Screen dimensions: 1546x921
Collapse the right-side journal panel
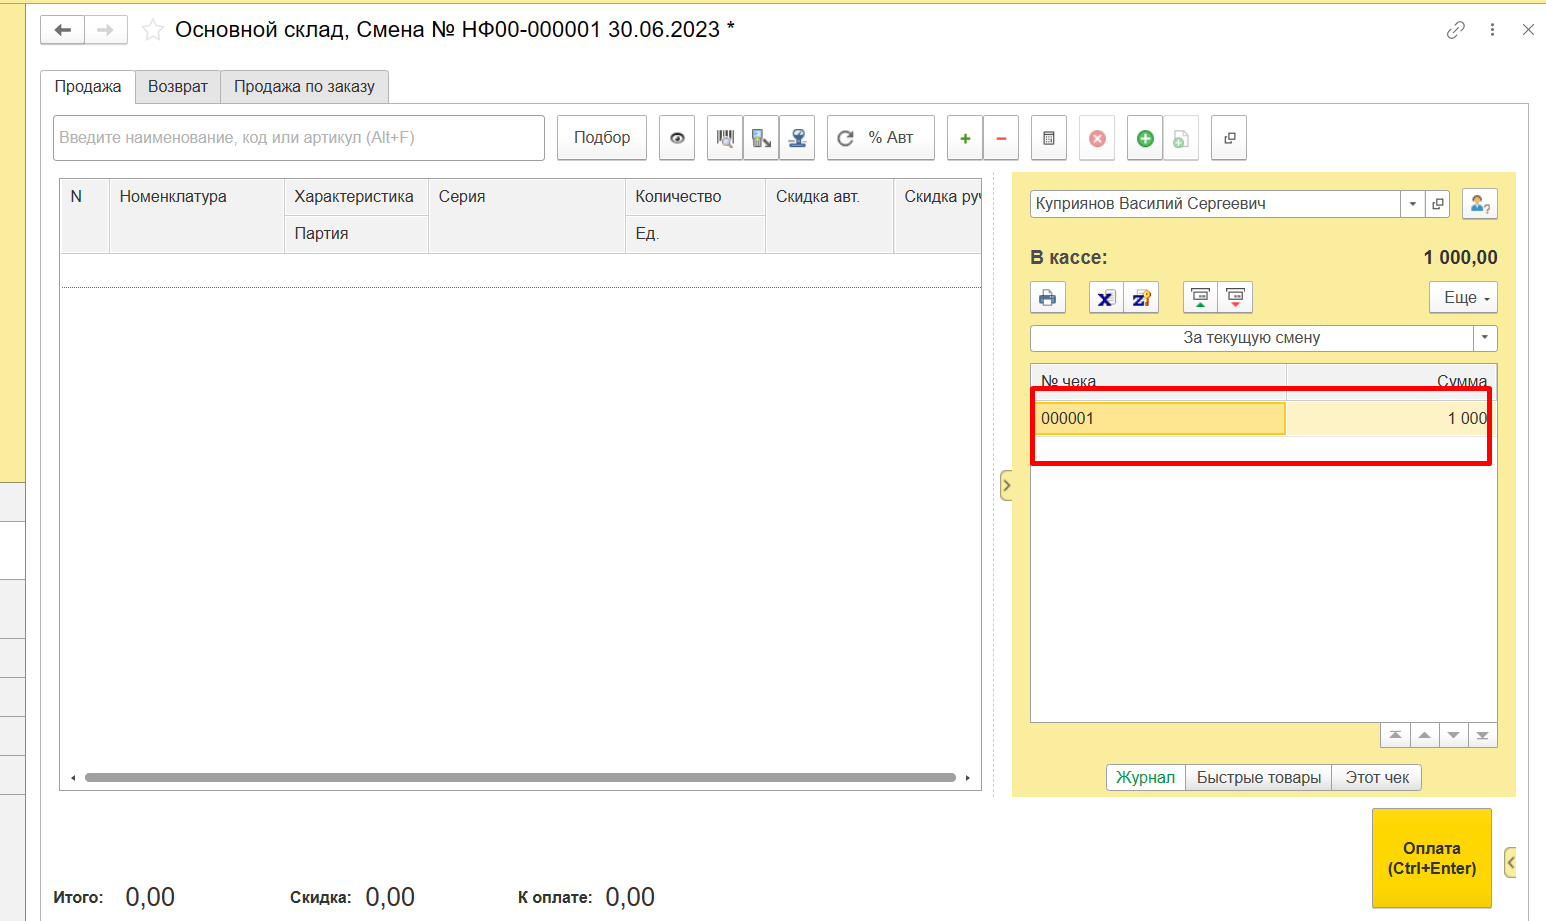(1006, 486)
